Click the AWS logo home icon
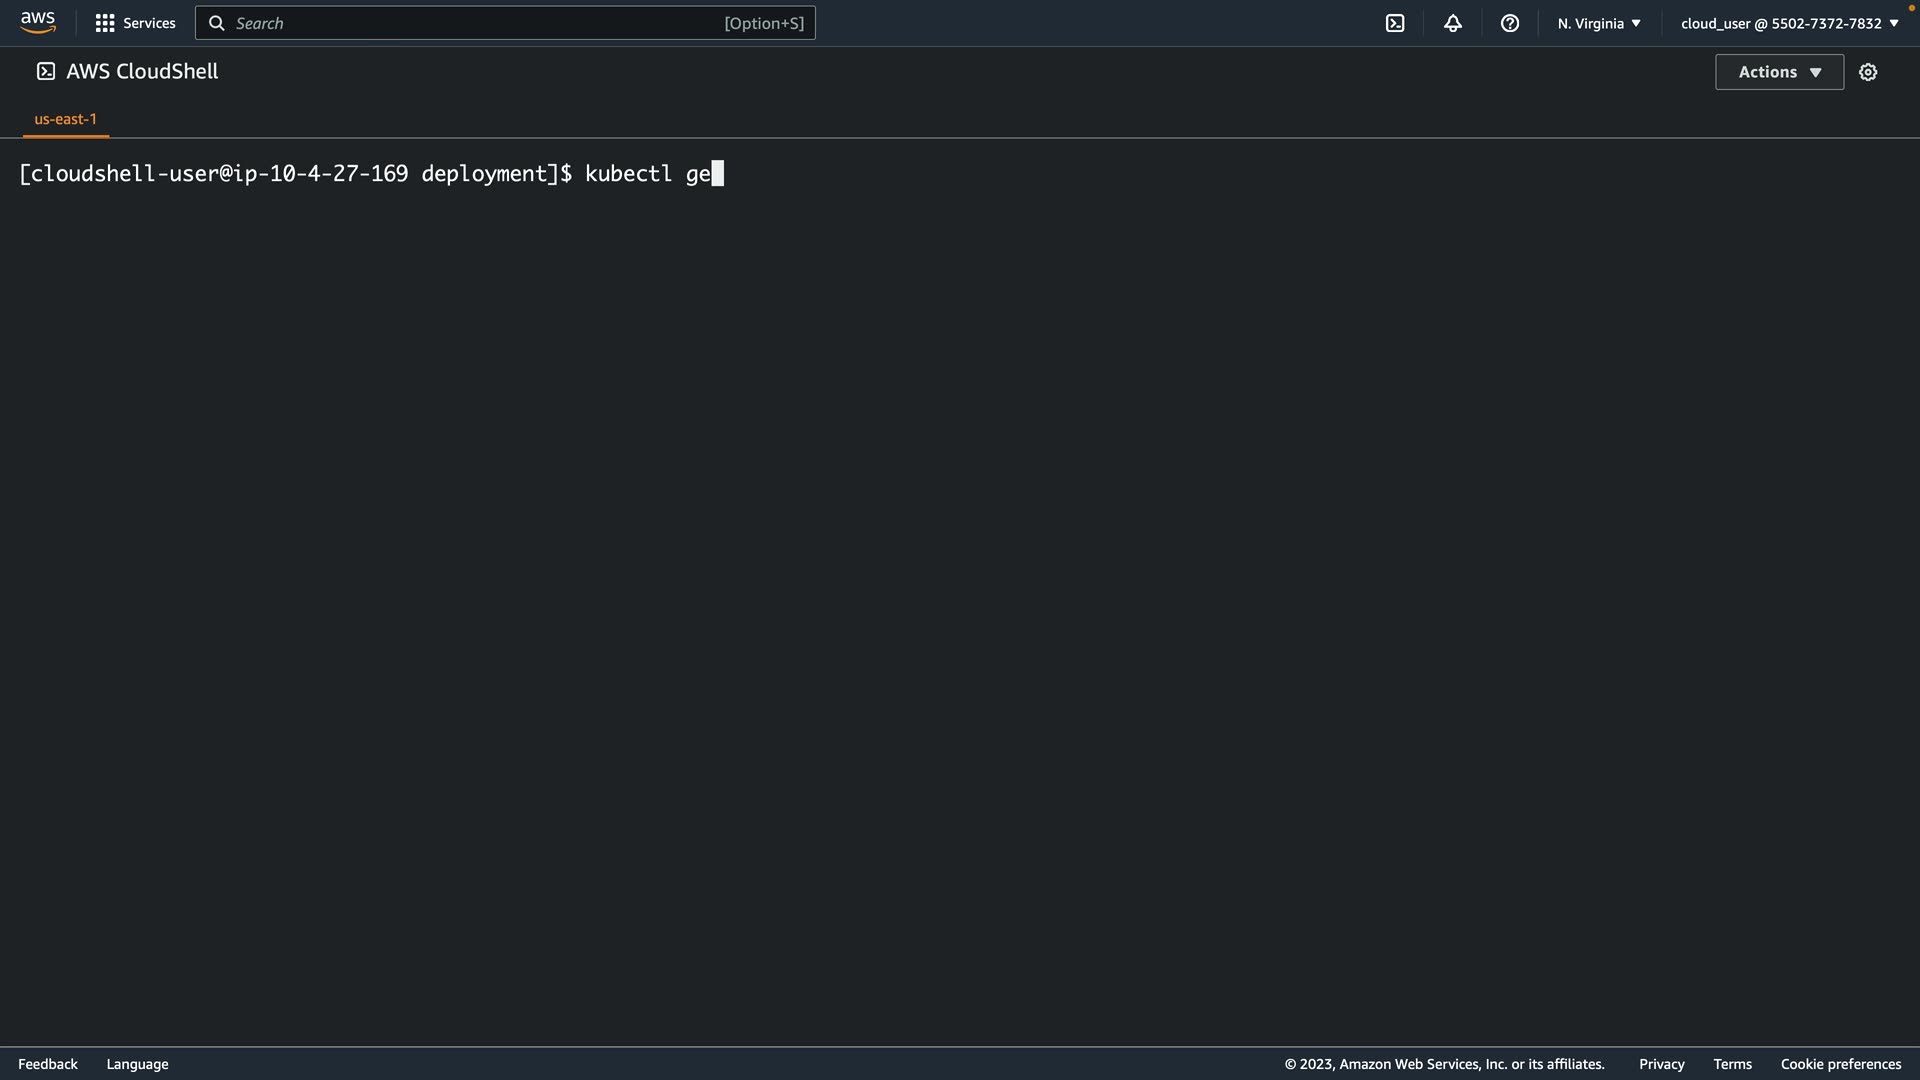Viewport: 1920px width, 1080px height. coord(38,22)
